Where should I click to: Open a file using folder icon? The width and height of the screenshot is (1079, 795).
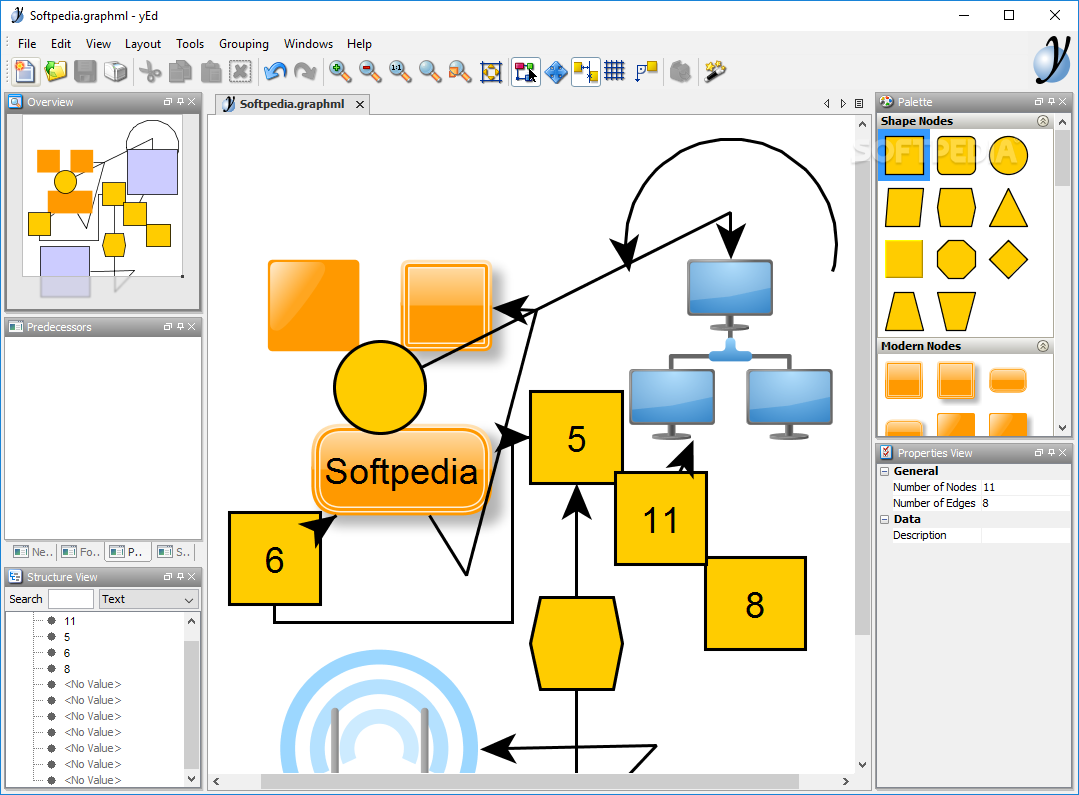[x=56, y=72]
